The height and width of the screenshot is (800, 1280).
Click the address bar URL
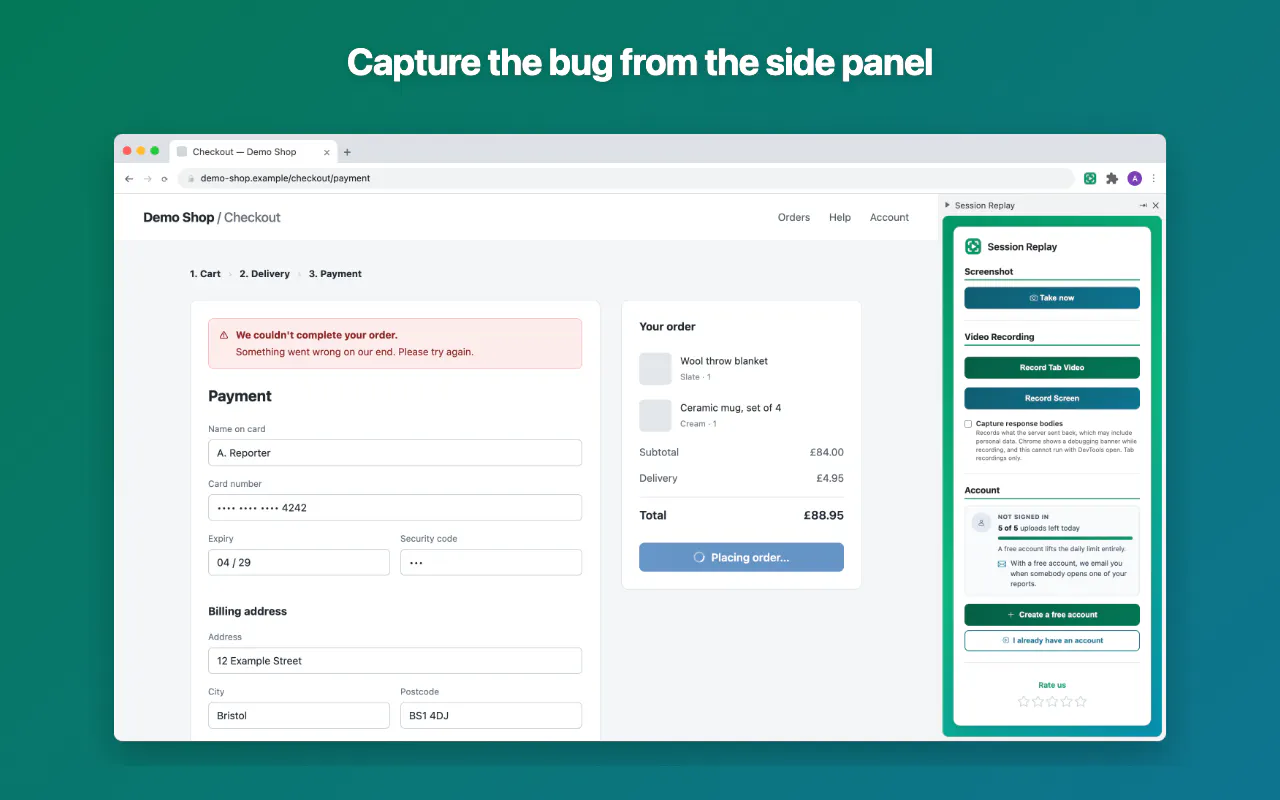(x=285, y=178)
